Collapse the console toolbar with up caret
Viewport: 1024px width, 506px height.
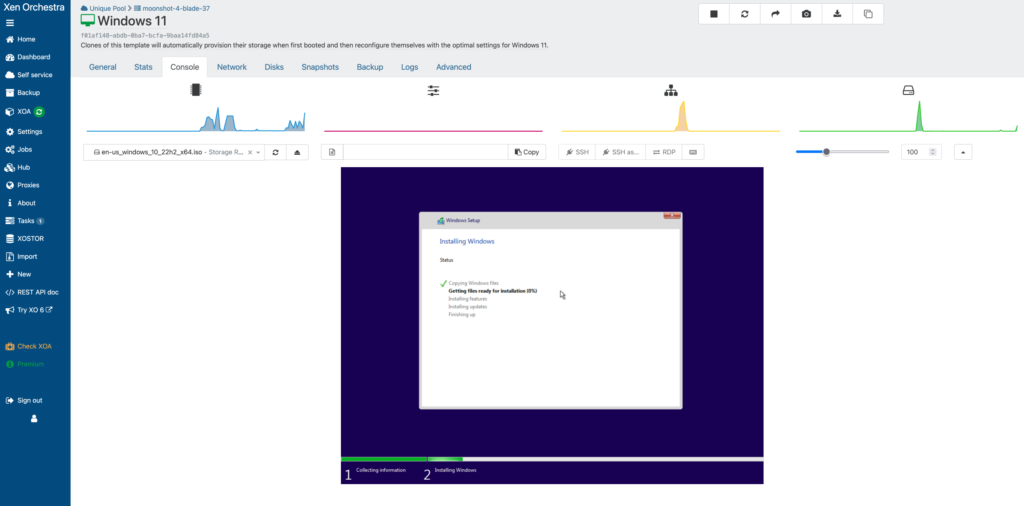coord(962,152)
